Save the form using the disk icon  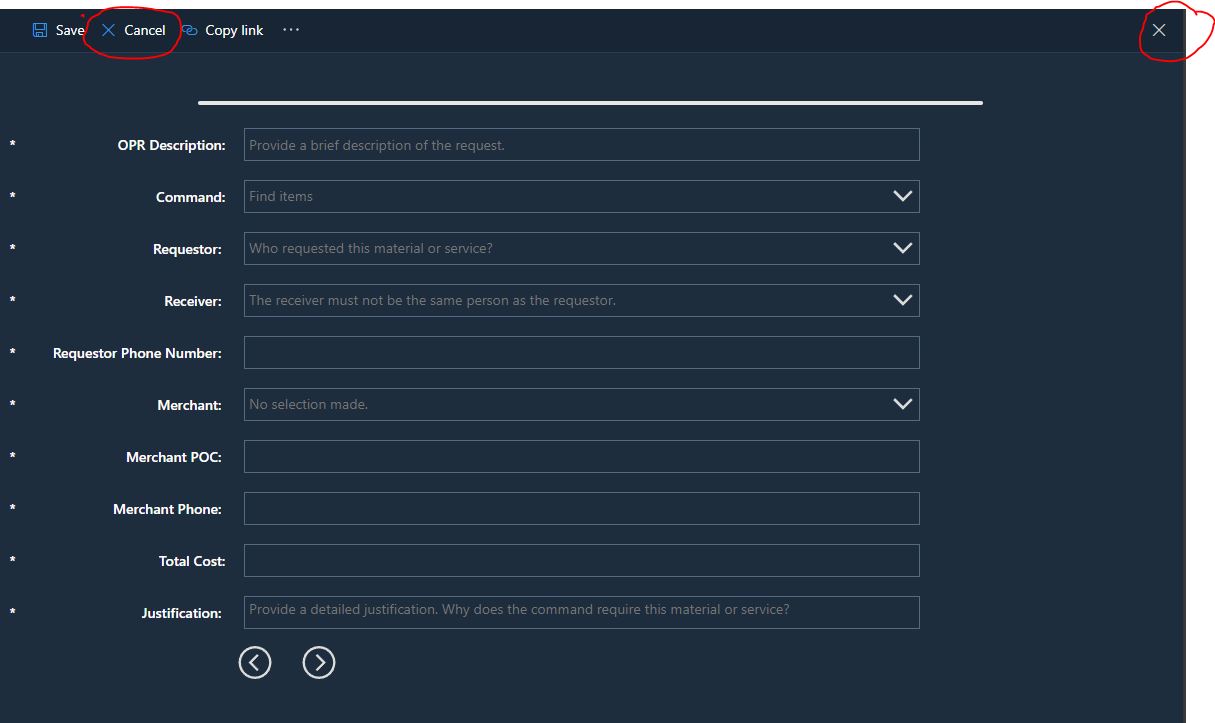40,30
